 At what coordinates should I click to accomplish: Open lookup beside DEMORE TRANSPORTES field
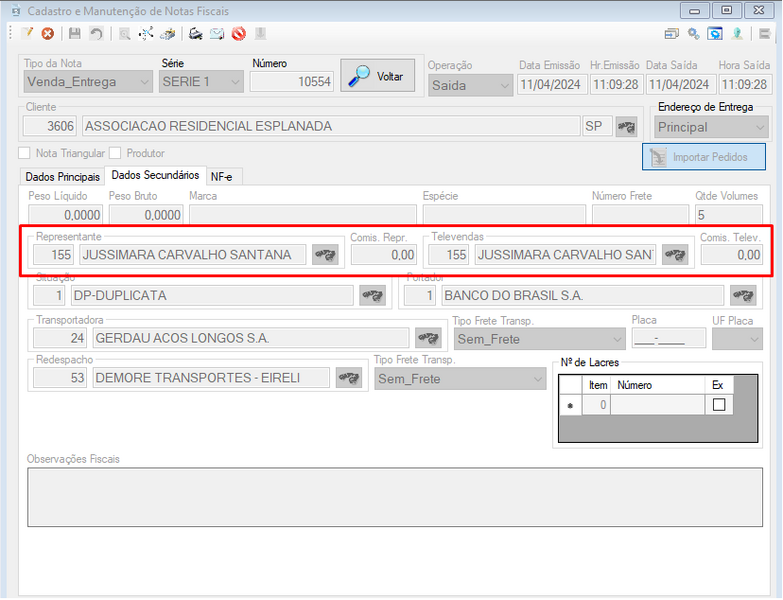349,377
